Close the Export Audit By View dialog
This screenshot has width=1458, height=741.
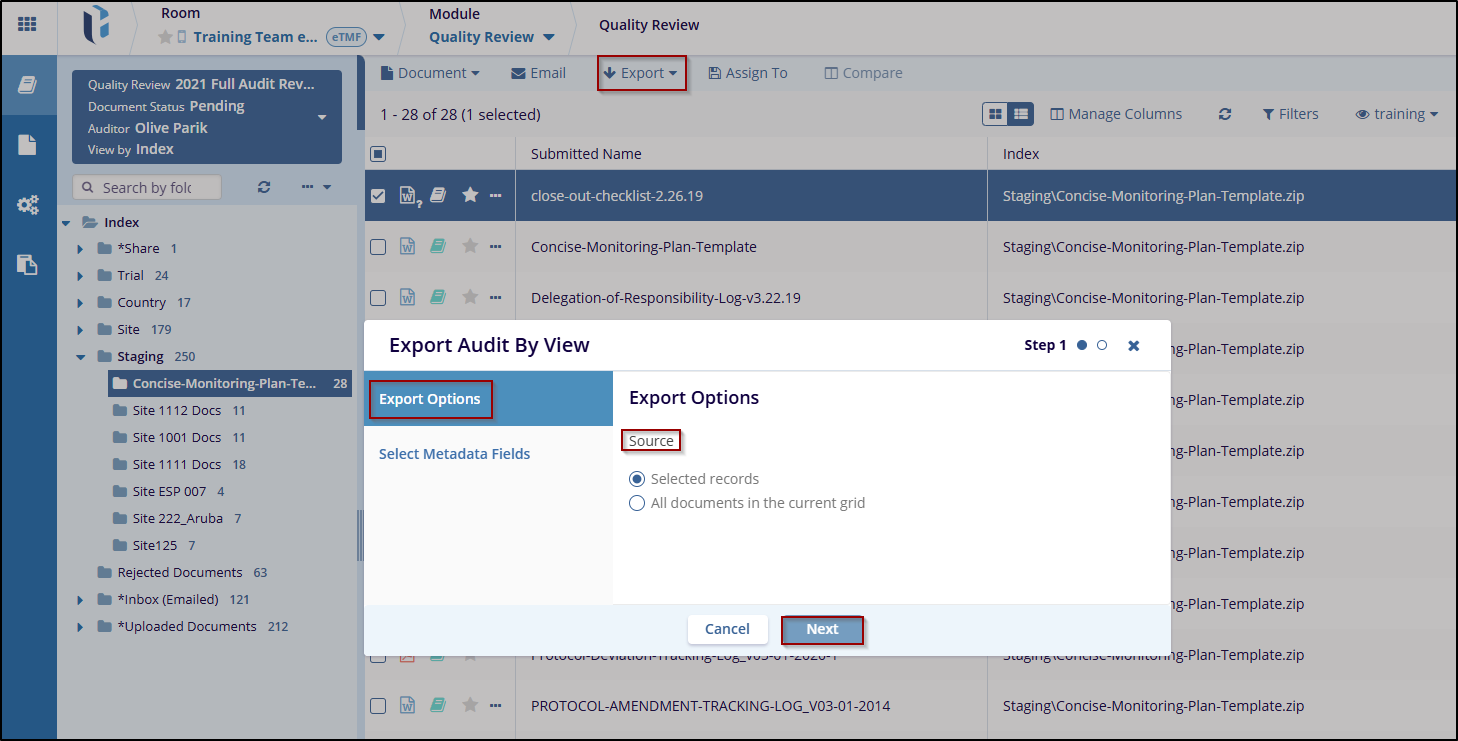click(x=1133, y=345)
